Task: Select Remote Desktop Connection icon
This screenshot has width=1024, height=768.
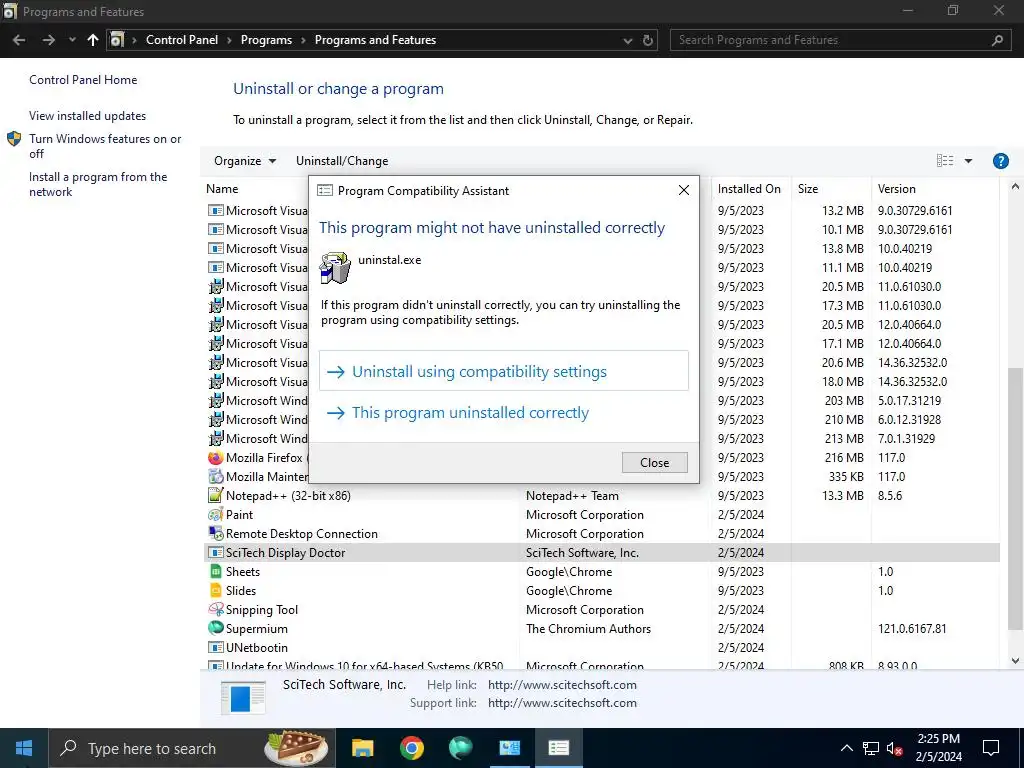Action: 216,534
